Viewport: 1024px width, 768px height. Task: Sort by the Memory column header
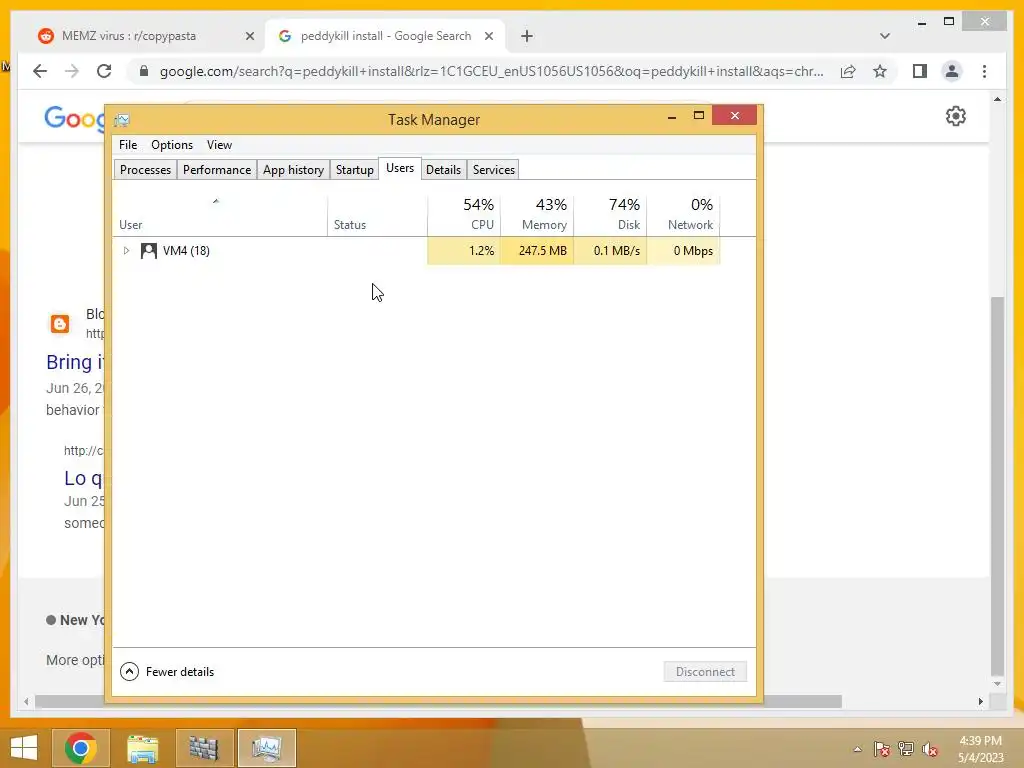point(537,216)
